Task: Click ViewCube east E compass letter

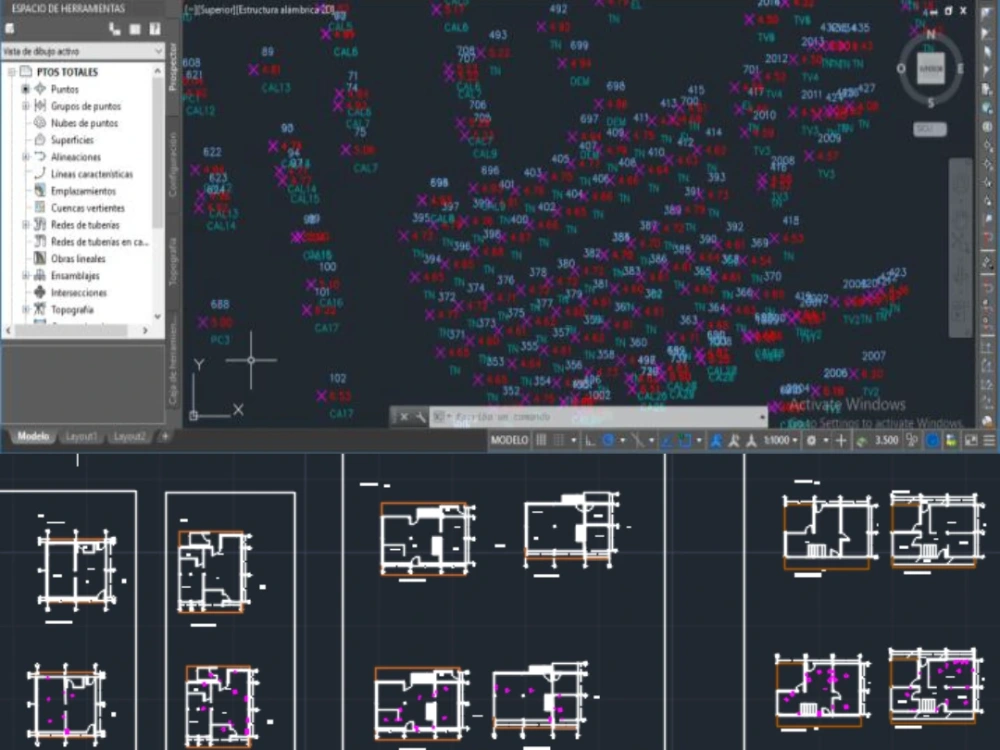Action: point(960,68)
